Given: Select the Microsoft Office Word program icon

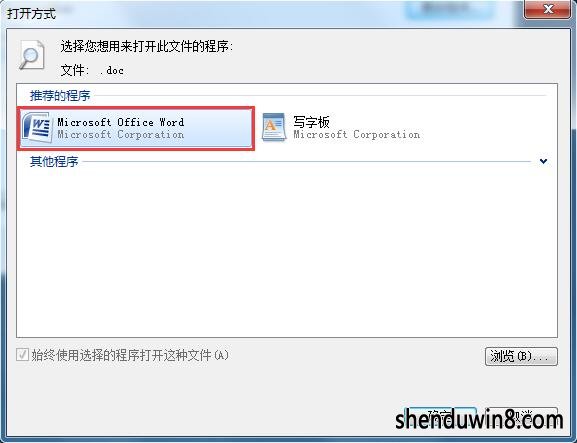Looking at the screenshot, I should tap(36, 127).
